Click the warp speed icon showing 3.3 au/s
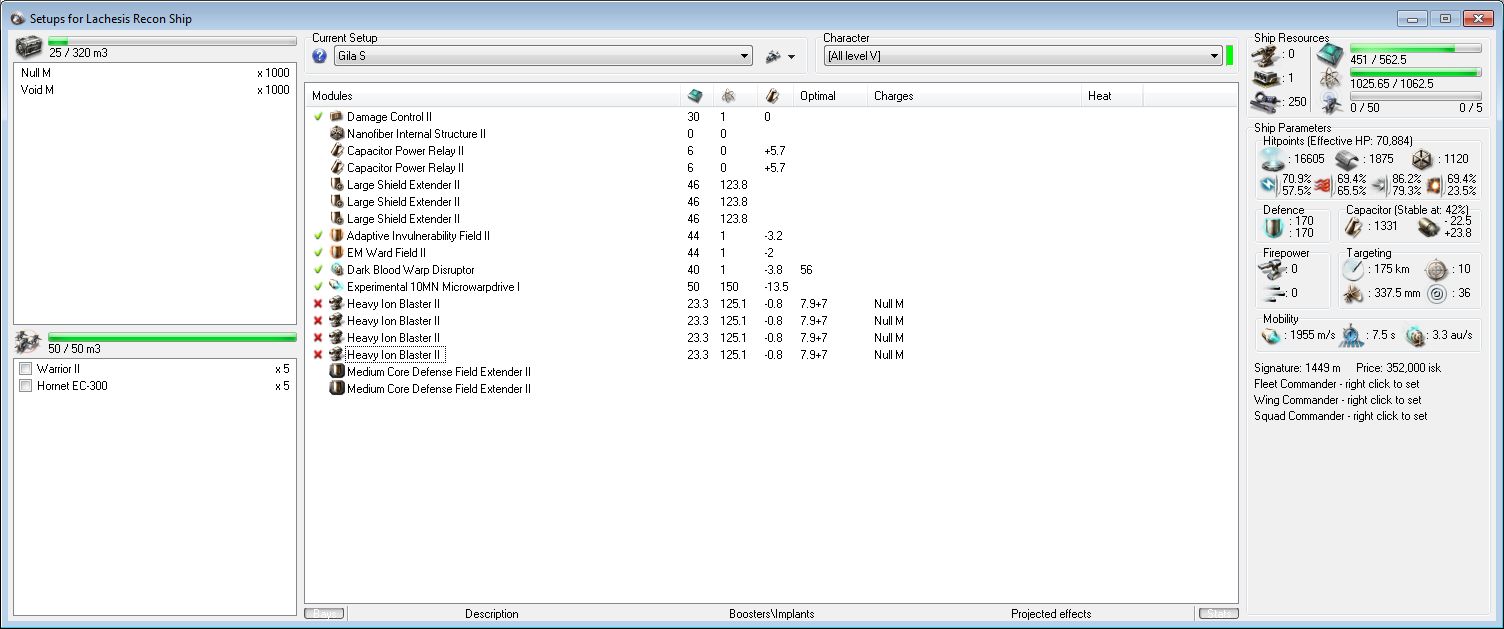1504x629 pixels. (x=1416, y=336)
